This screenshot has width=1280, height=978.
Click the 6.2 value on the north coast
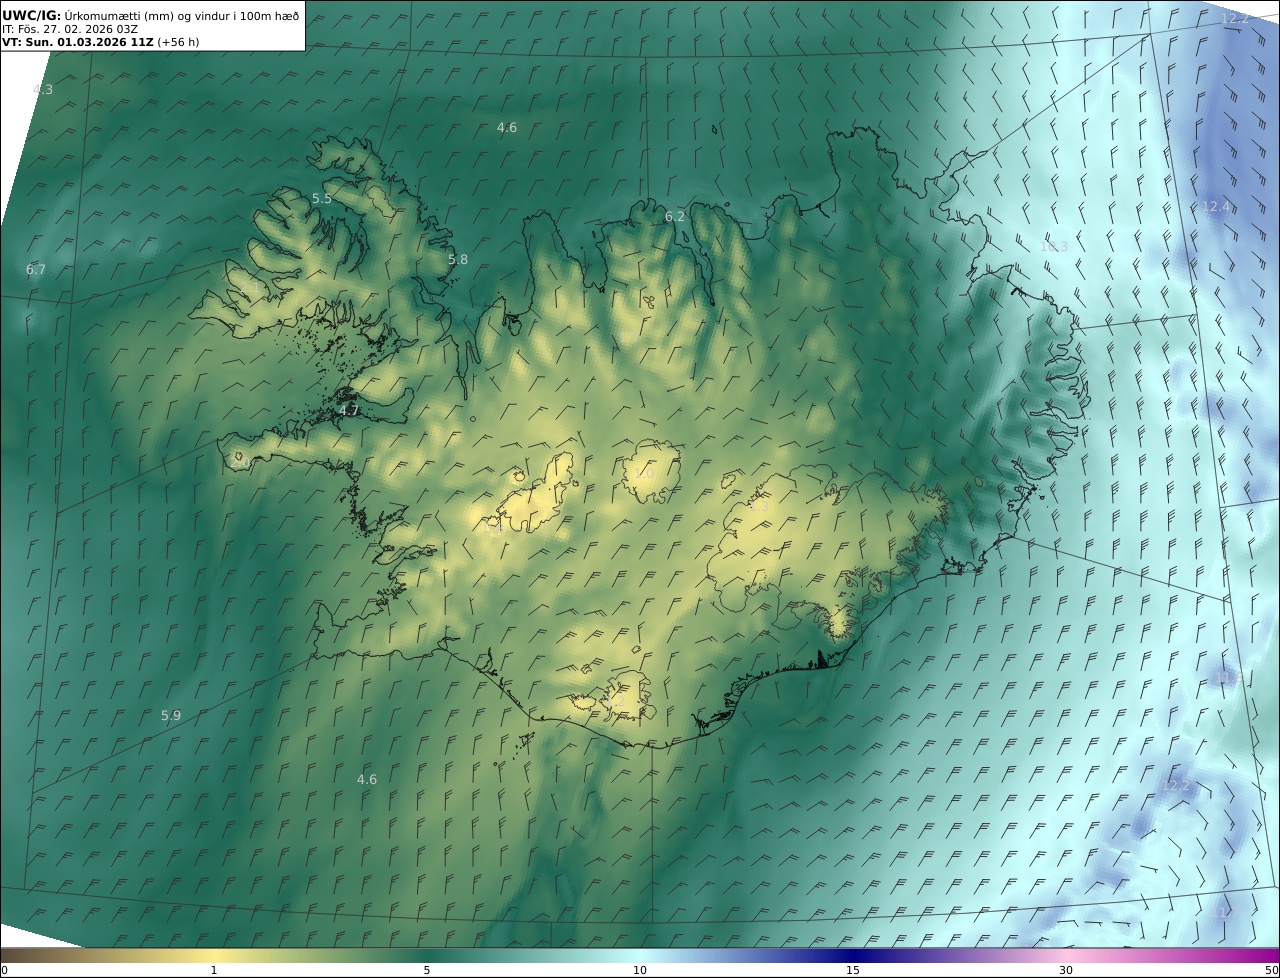click(x=675, y=217)
